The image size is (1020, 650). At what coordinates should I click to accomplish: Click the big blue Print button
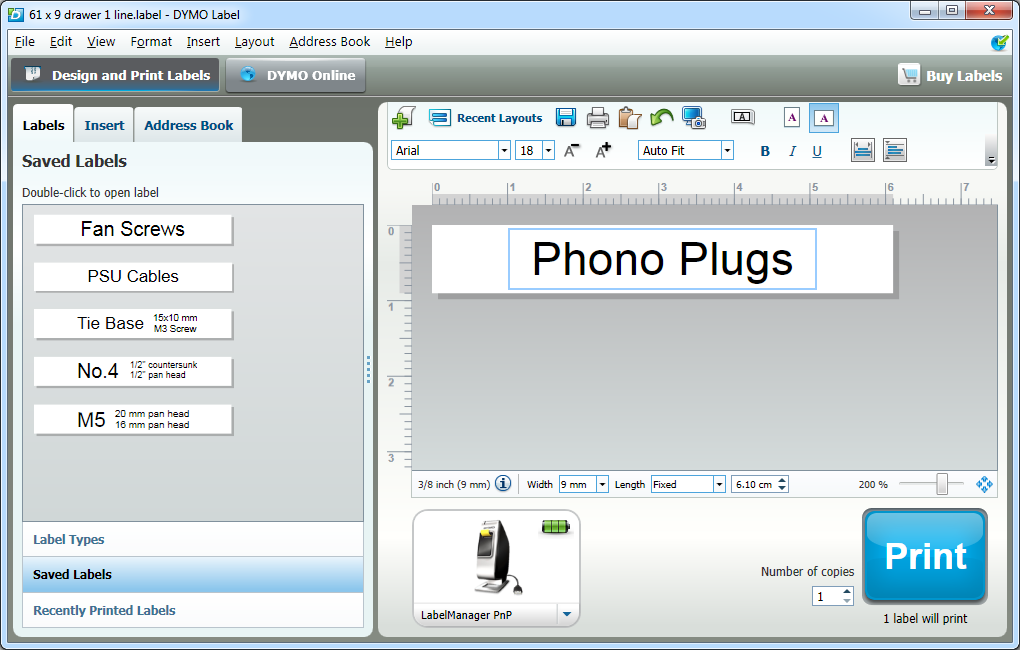coord(924,556)
